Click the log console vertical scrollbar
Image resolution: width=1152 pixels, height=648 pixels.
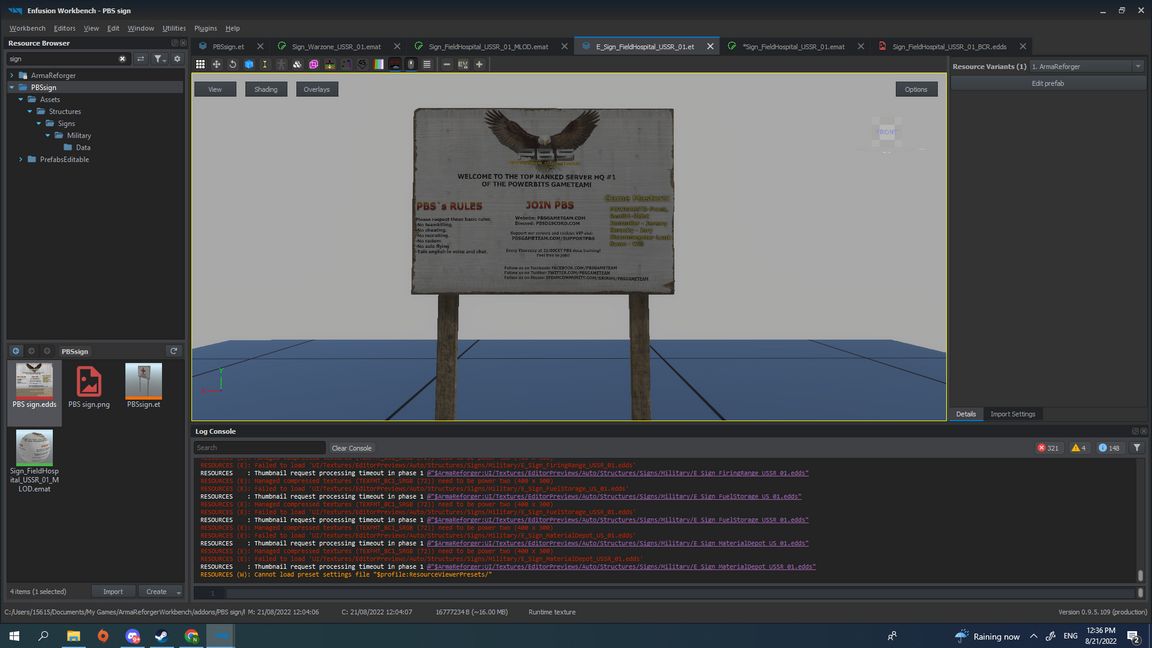click(x=1140, y=520)
